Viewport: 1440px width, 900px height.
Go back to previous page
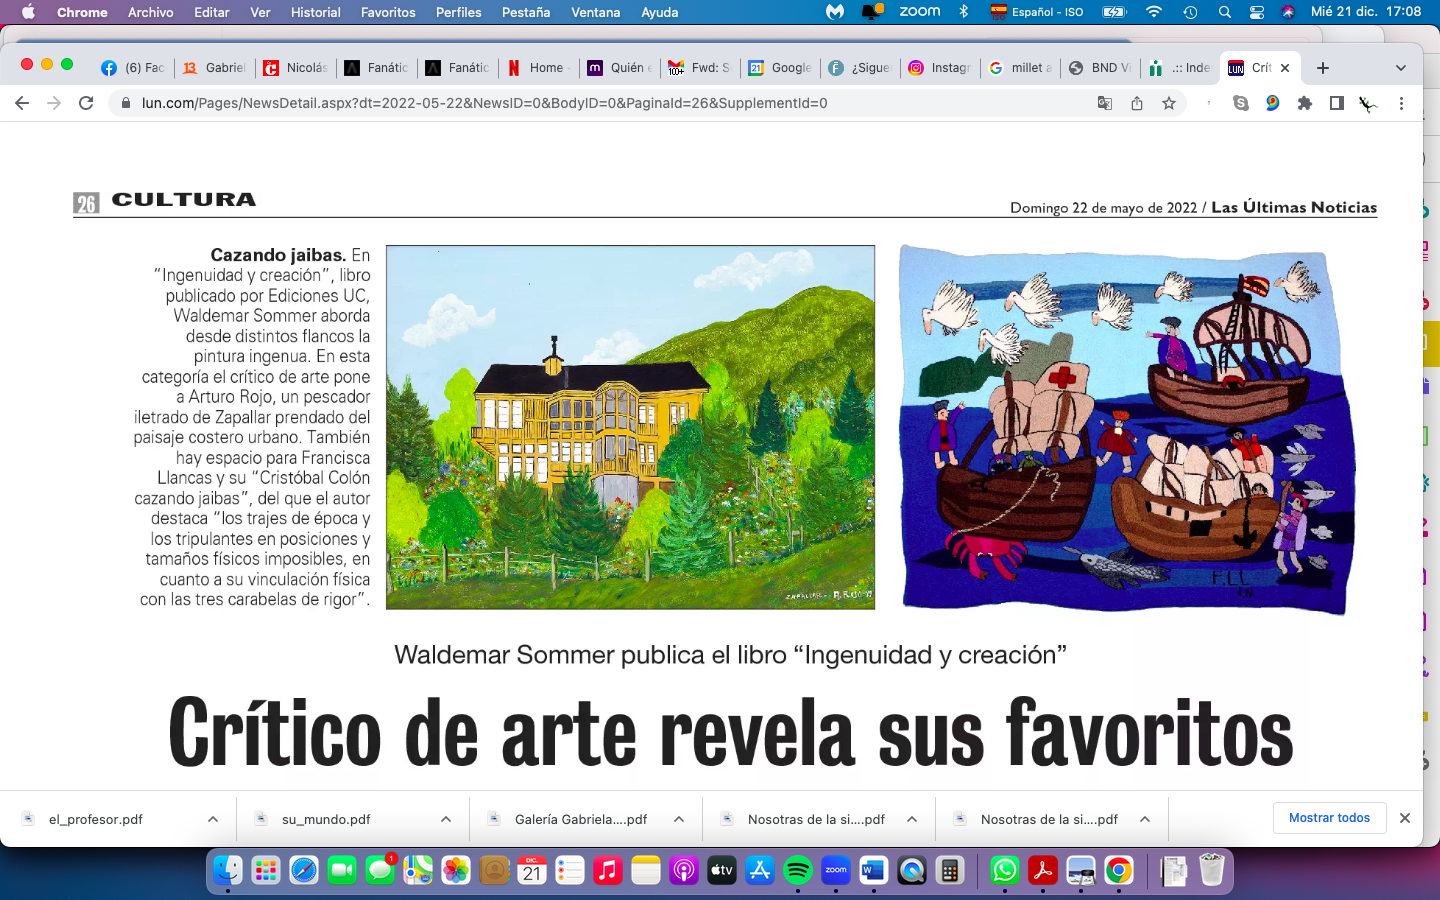coord(22,103)
